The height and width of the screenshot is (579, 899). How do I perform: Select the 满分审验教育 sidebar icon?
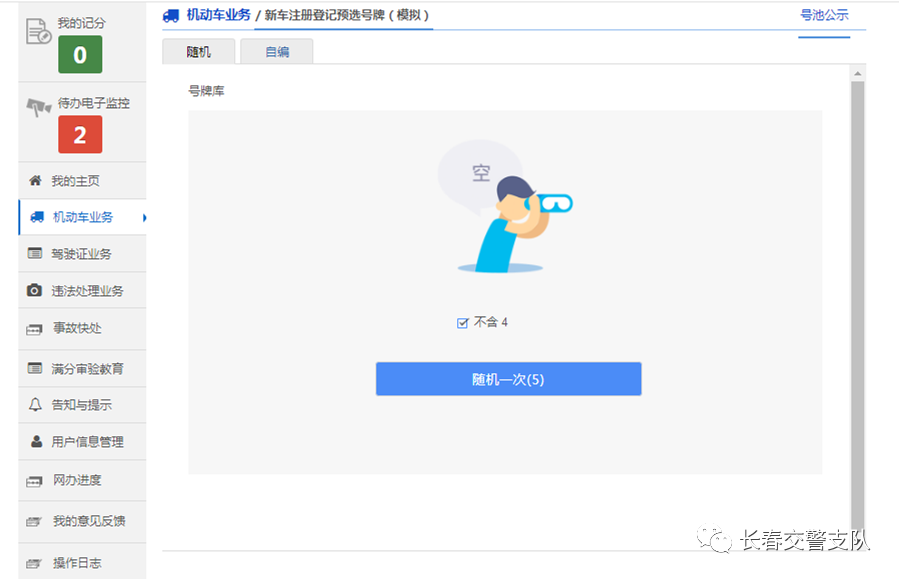pyautogui.click(x=36, y=367)
